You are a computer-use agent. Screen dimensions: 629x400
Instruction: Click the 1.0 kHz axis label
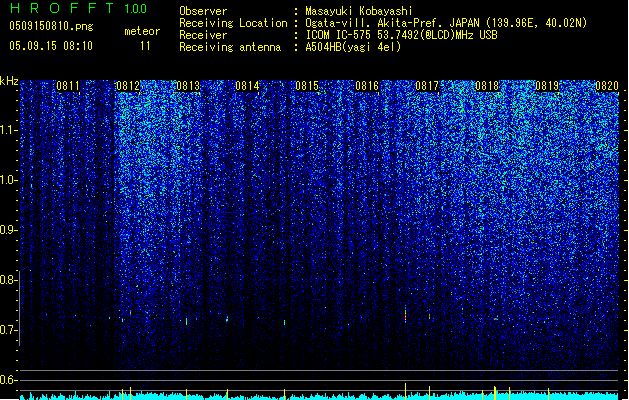(8, 180)
